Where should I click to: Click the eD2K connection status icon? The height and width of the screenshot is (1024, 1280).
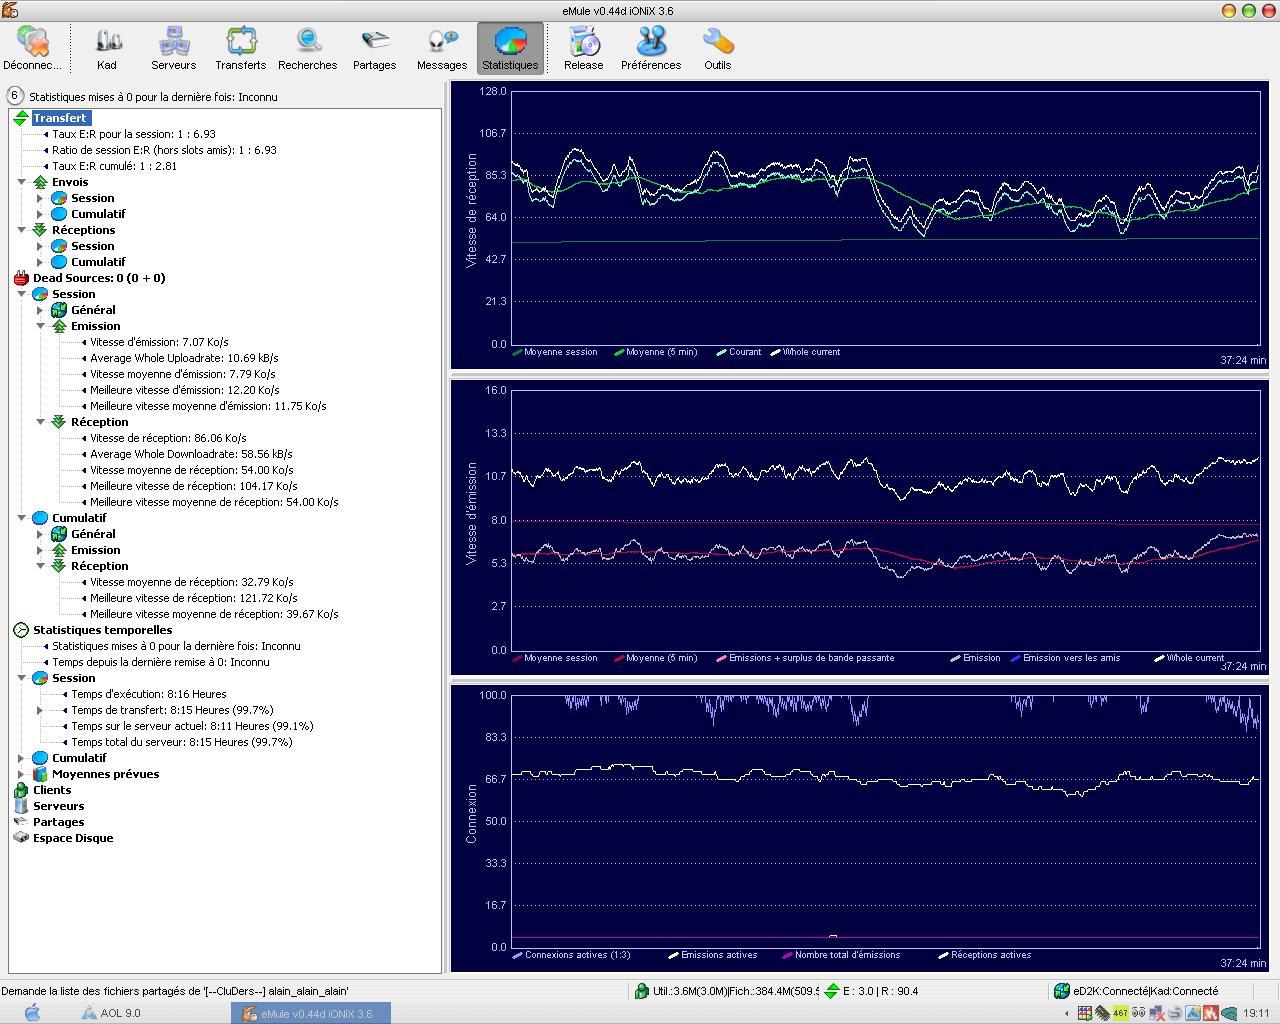tap(1062, 991)
